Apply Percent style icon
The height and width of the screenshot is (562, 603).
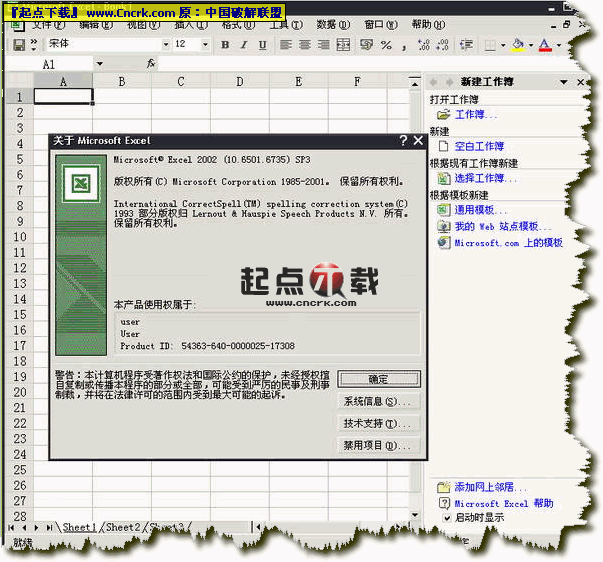[386, 45]
